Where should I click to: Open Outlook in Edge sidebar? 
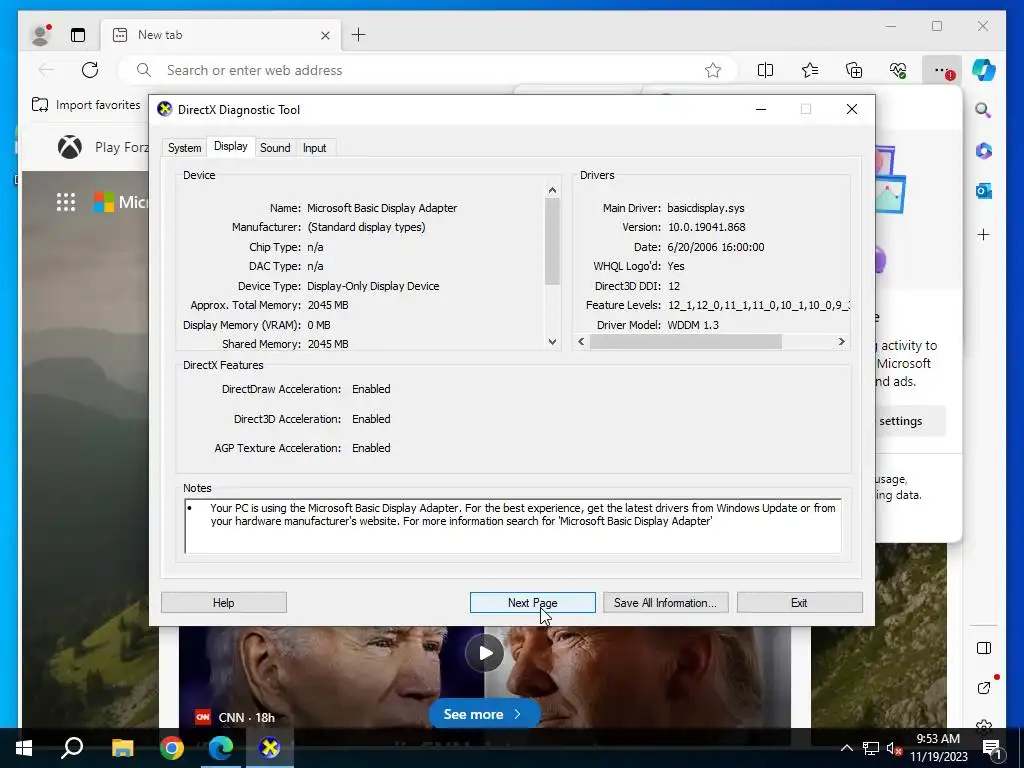point(984,191)
